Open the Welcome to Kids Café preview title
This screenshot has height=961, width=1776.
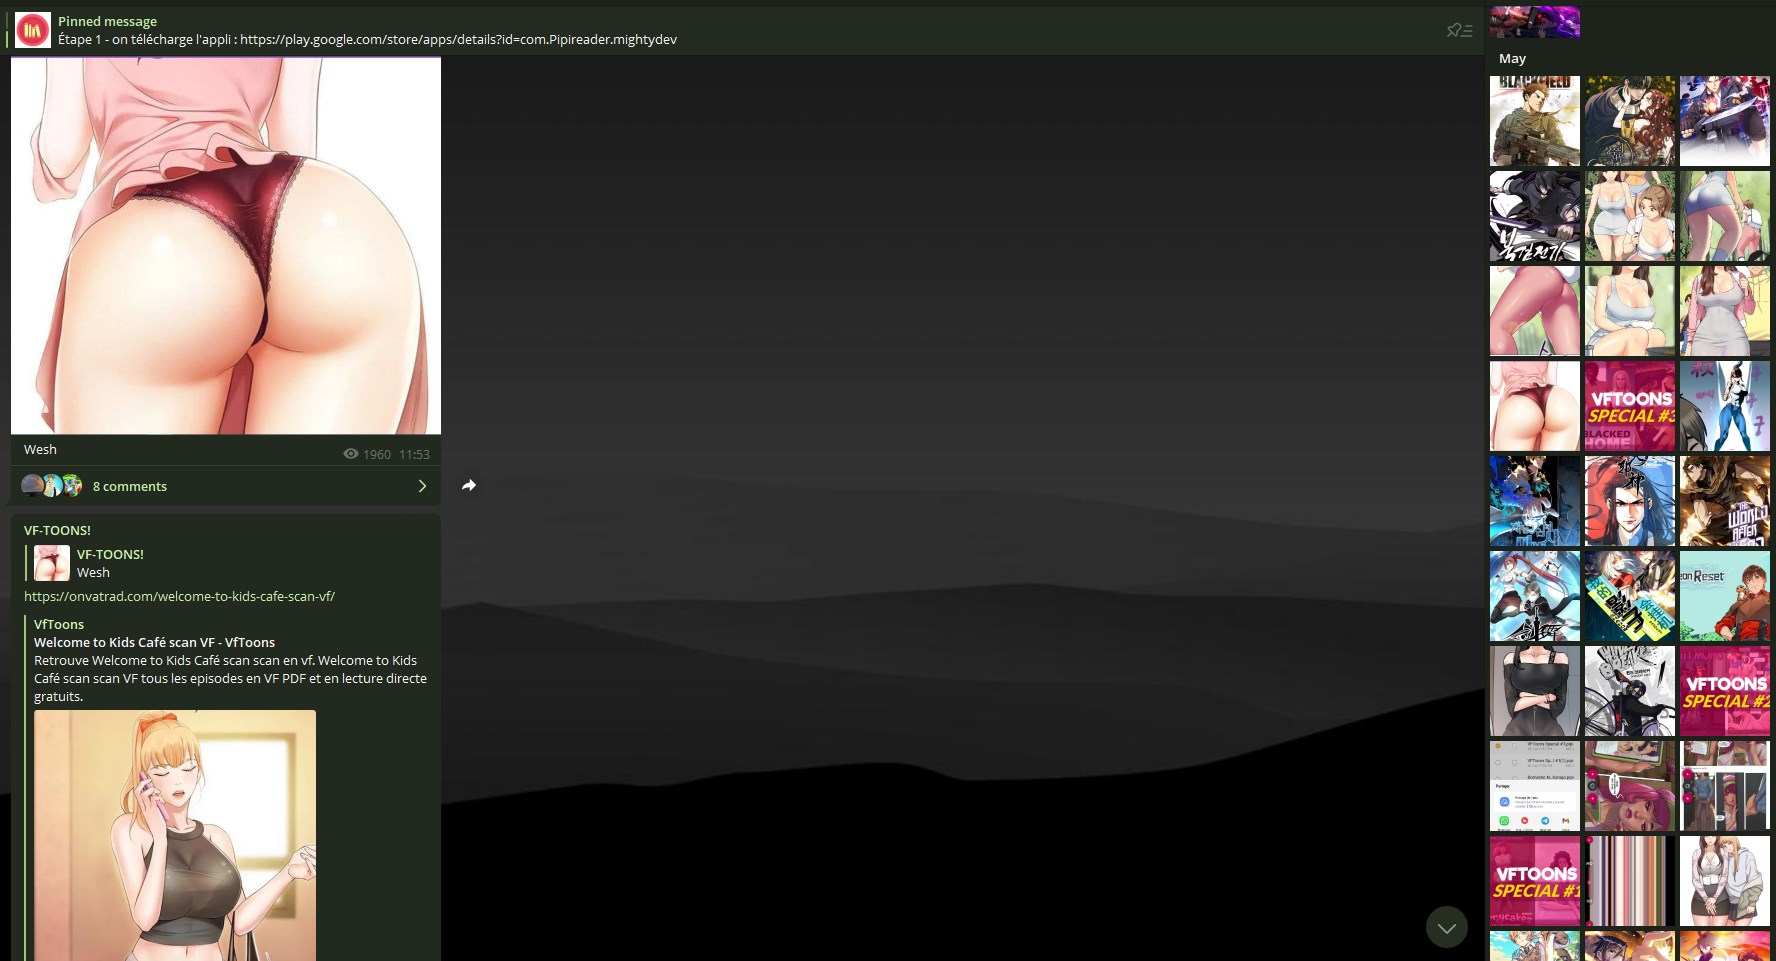pyautogui.click(x=154, y=642)
